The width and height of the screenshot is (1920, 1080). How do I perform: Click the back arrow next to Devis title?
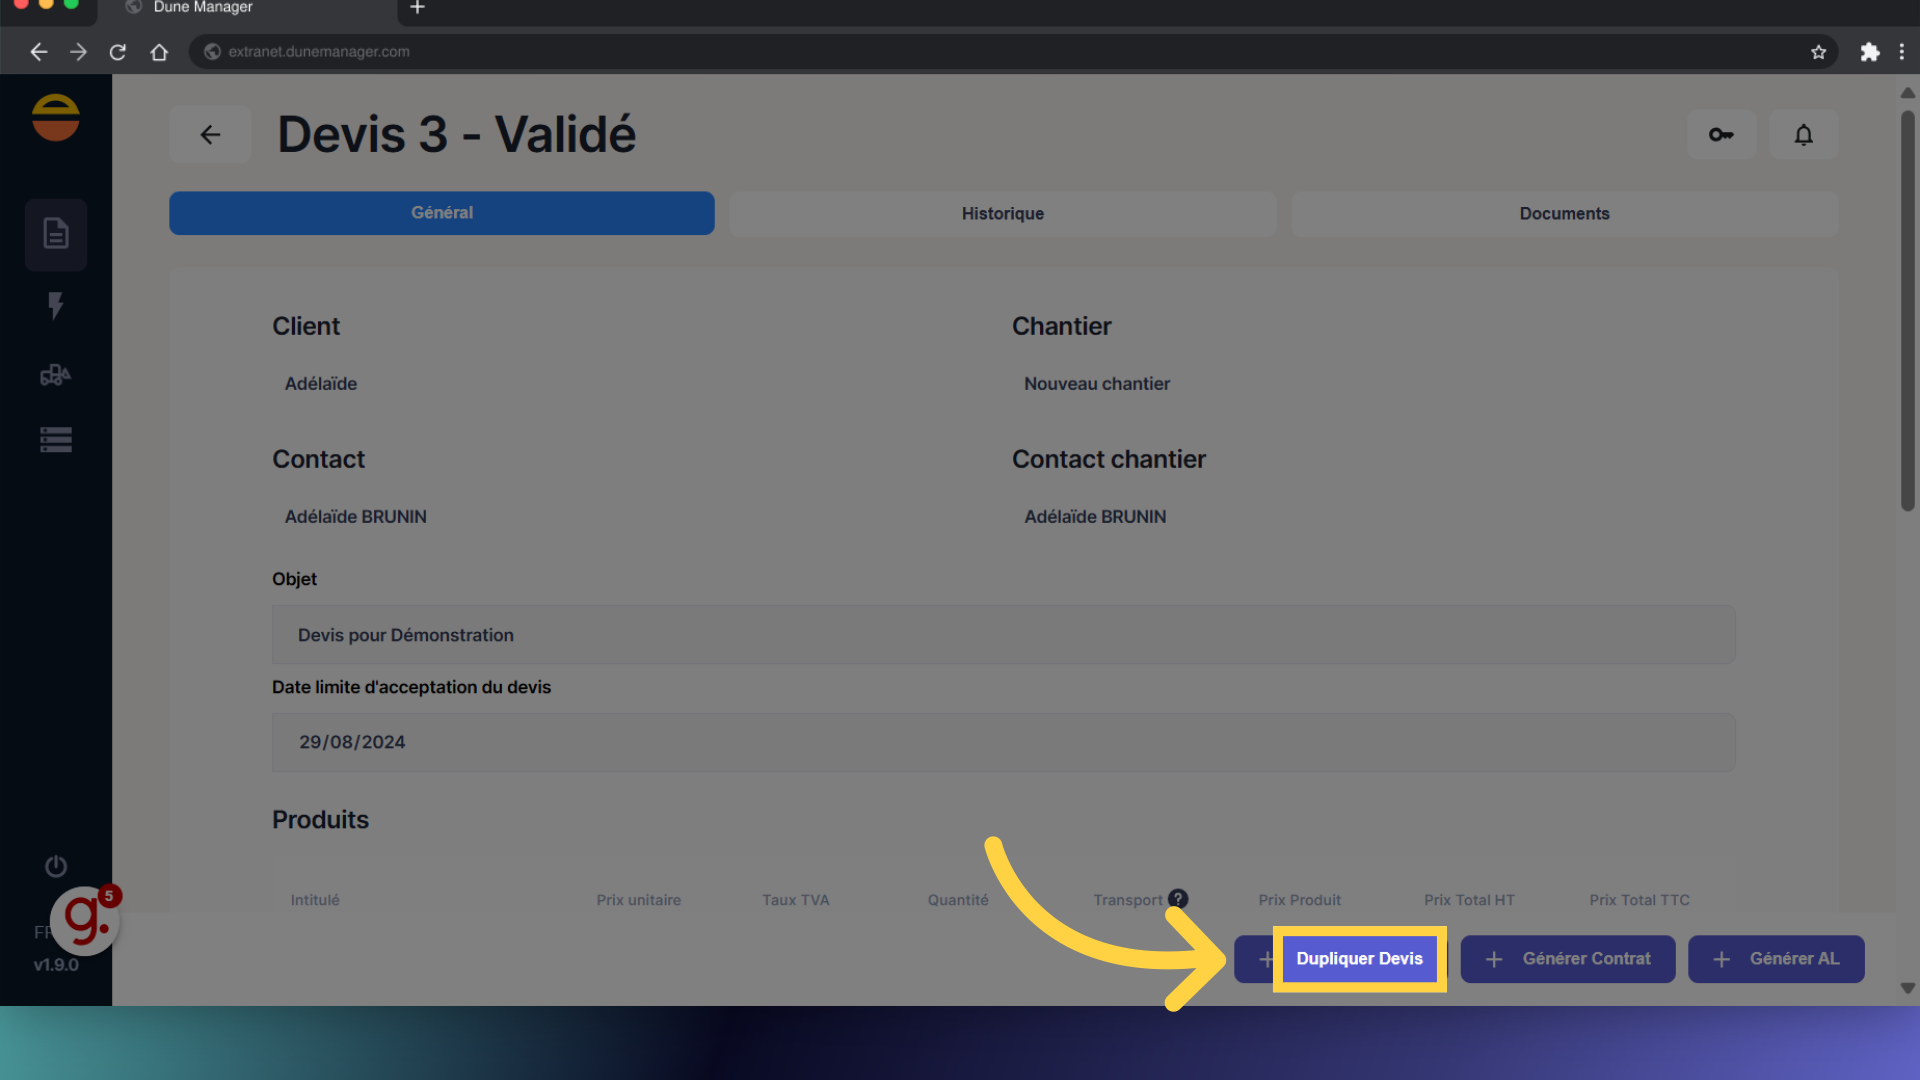click(210, 135)
